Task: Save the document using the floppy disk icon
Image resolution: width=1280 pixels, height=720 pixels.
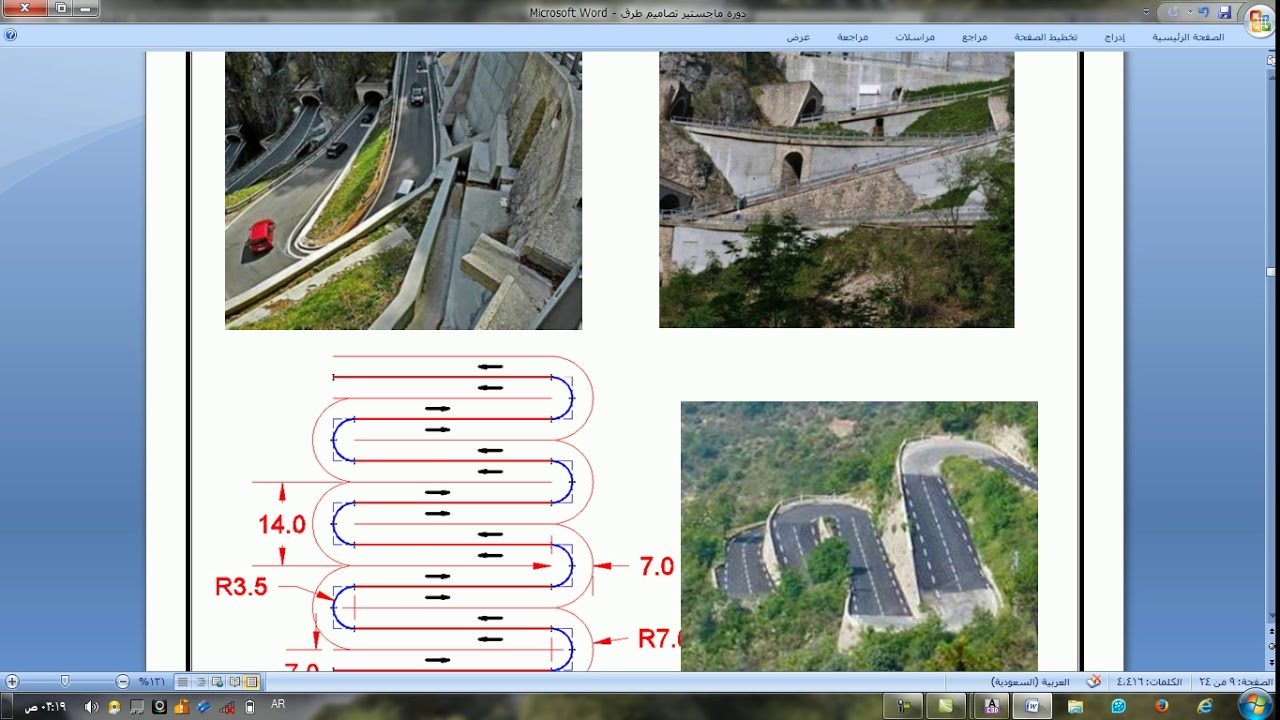Action: point(1225,12)
